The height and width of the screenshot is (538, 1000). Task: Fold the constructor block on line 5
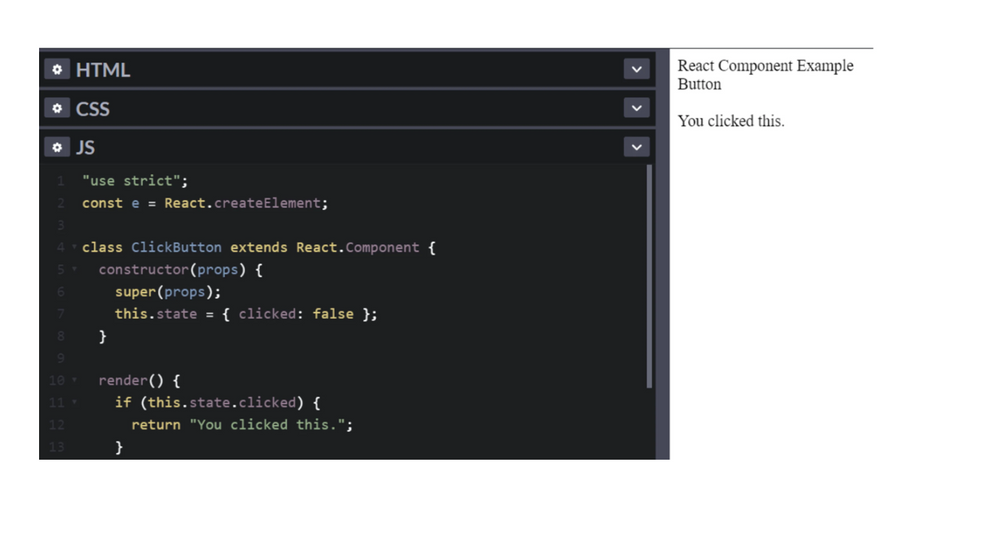coord(74,270)
